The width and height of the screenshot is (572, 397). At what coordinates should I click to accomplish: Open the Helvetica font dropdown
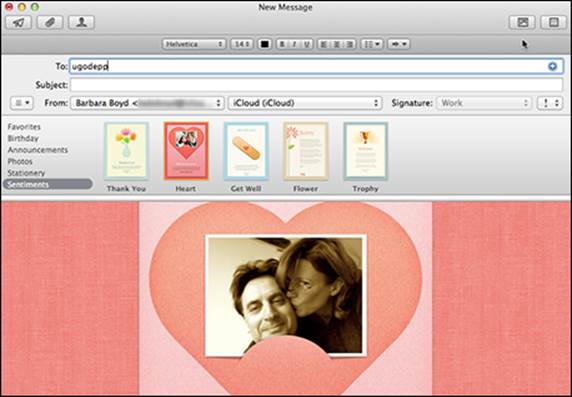coord(194,44)
